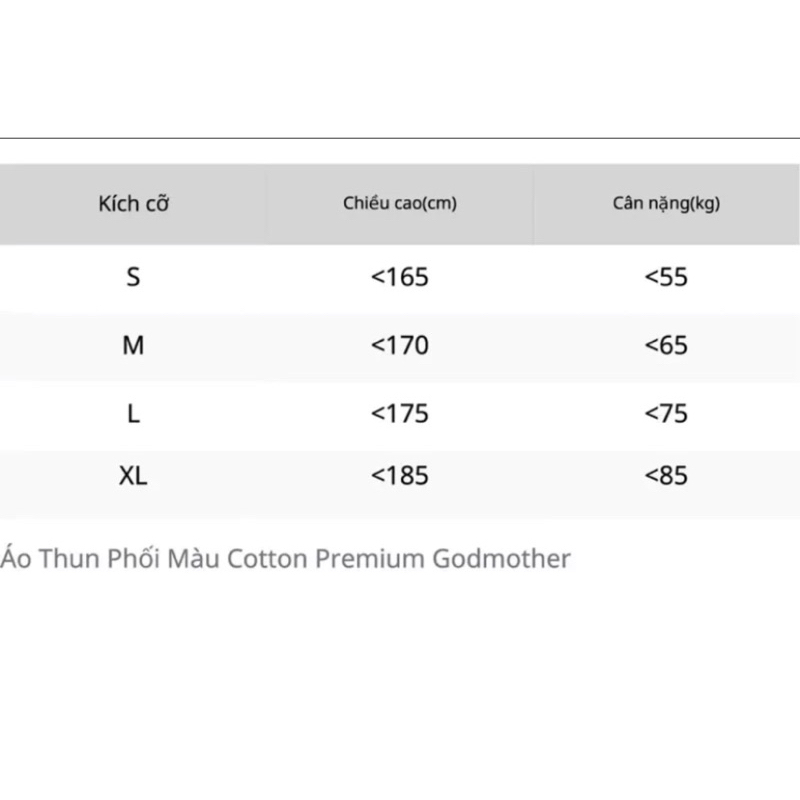The height and width of the screenshot is (800, 800).
Task: Click the <55 weight value
Action: point(666,277)
